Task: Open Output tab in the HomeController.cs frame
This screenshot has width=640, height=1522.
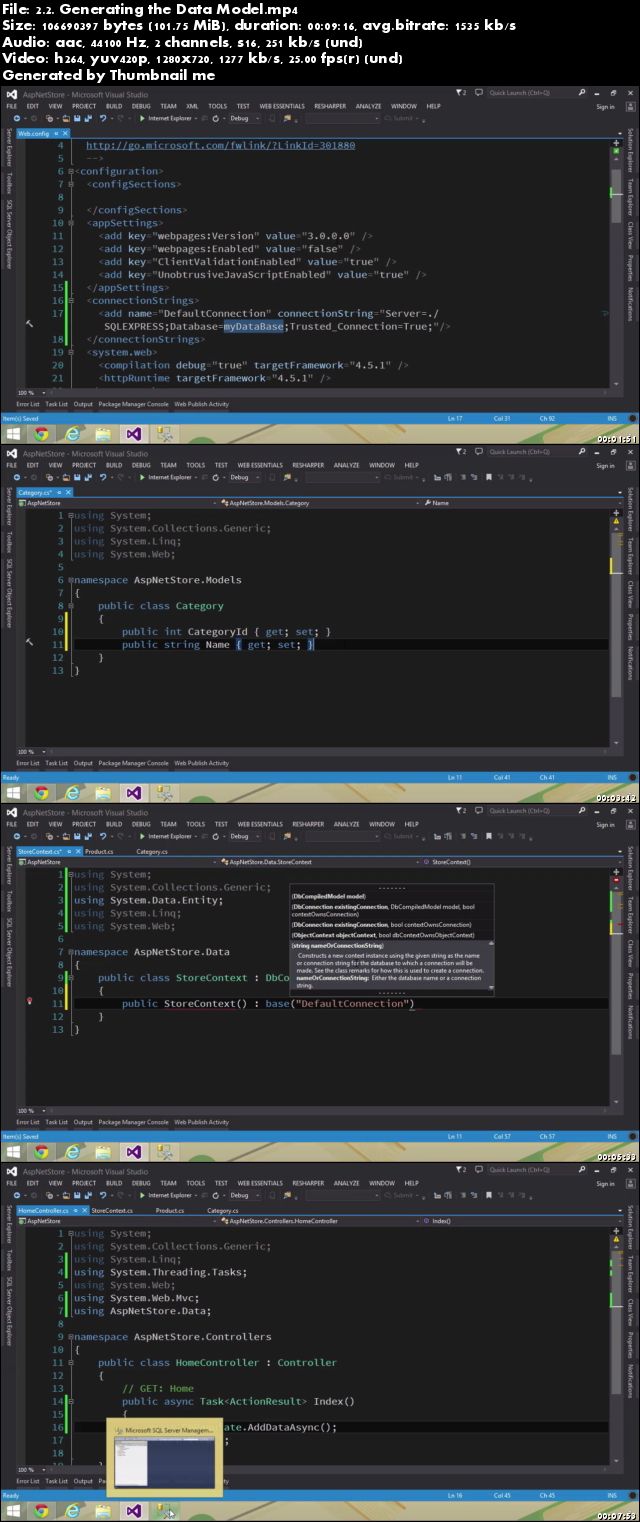Action: [83, 1481]
